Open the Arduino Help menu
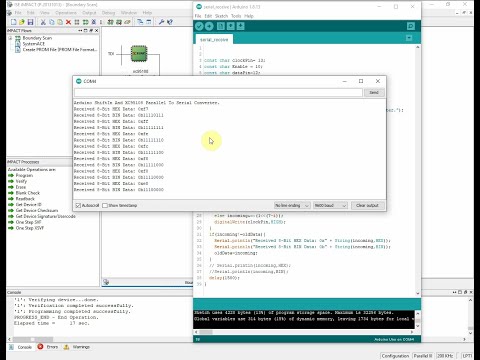Image resolution: width=480 pixels, height=360 pixels. click(249, 16)
